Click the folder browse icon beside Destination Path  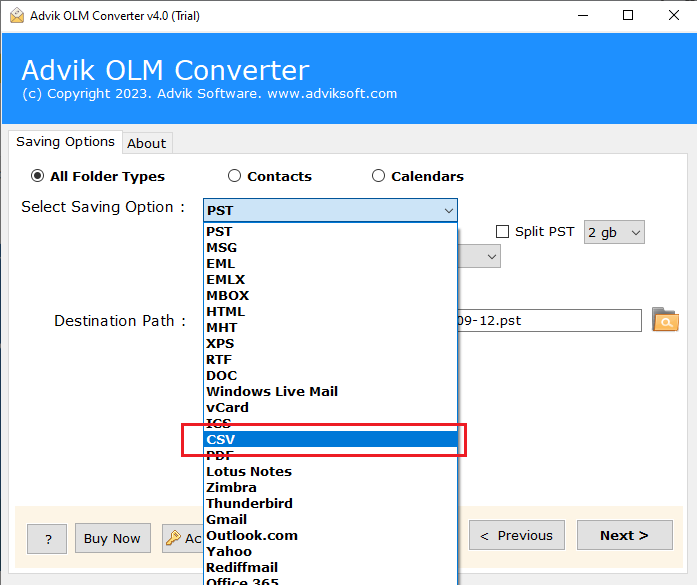pos(665,320)
